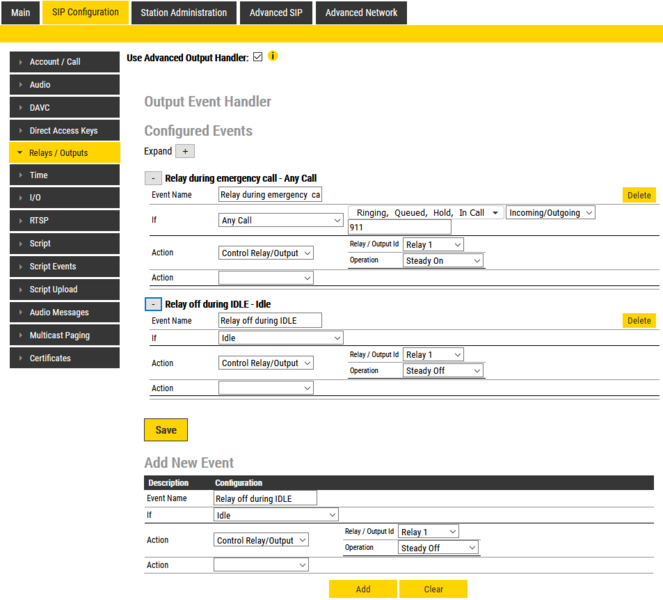Open the configured IDLE event's Control Relay/Output dropdown
This screenshot has height=600, width=663.
pyautogui.click(x=266, y=363)
